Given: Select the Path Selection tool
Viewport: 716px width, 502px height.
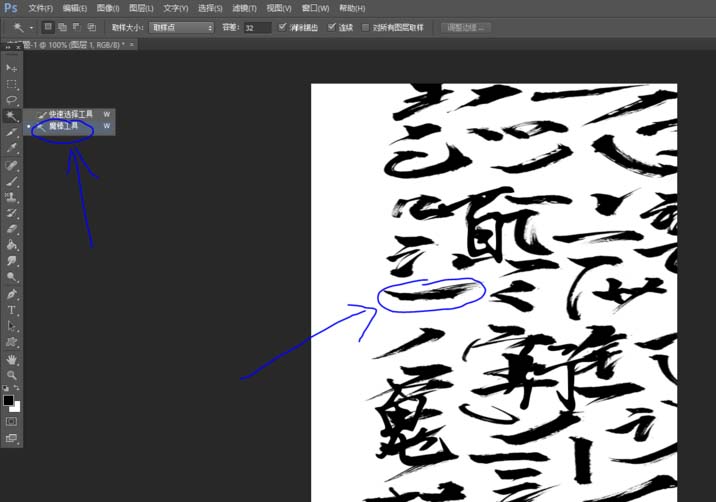Looking at the screenshot, I should tap(11, 326).
